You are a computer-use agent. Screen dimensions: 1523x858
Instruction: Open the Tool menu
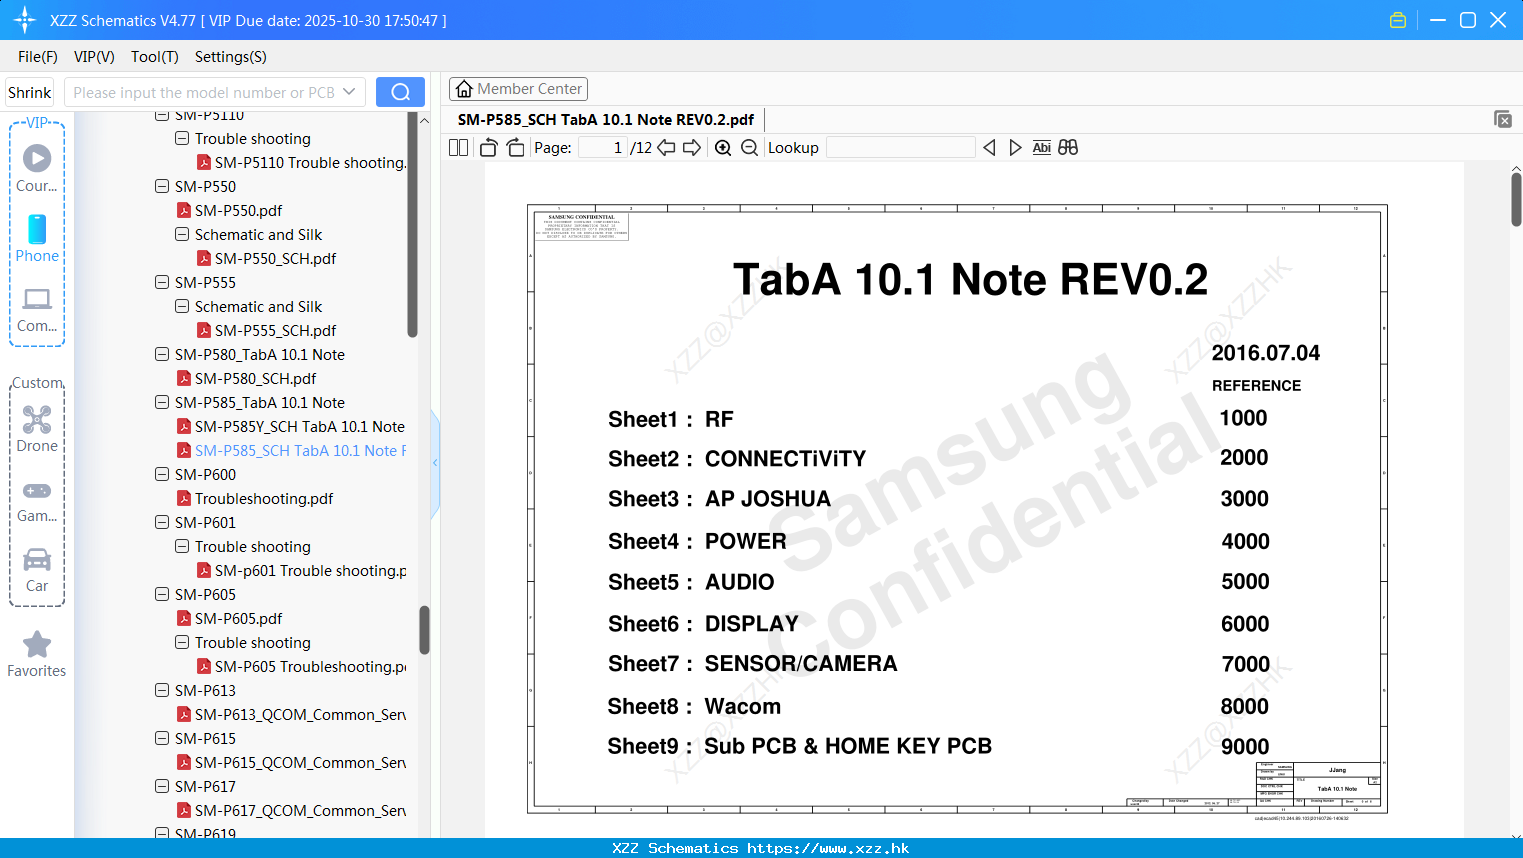pos(155,57)
